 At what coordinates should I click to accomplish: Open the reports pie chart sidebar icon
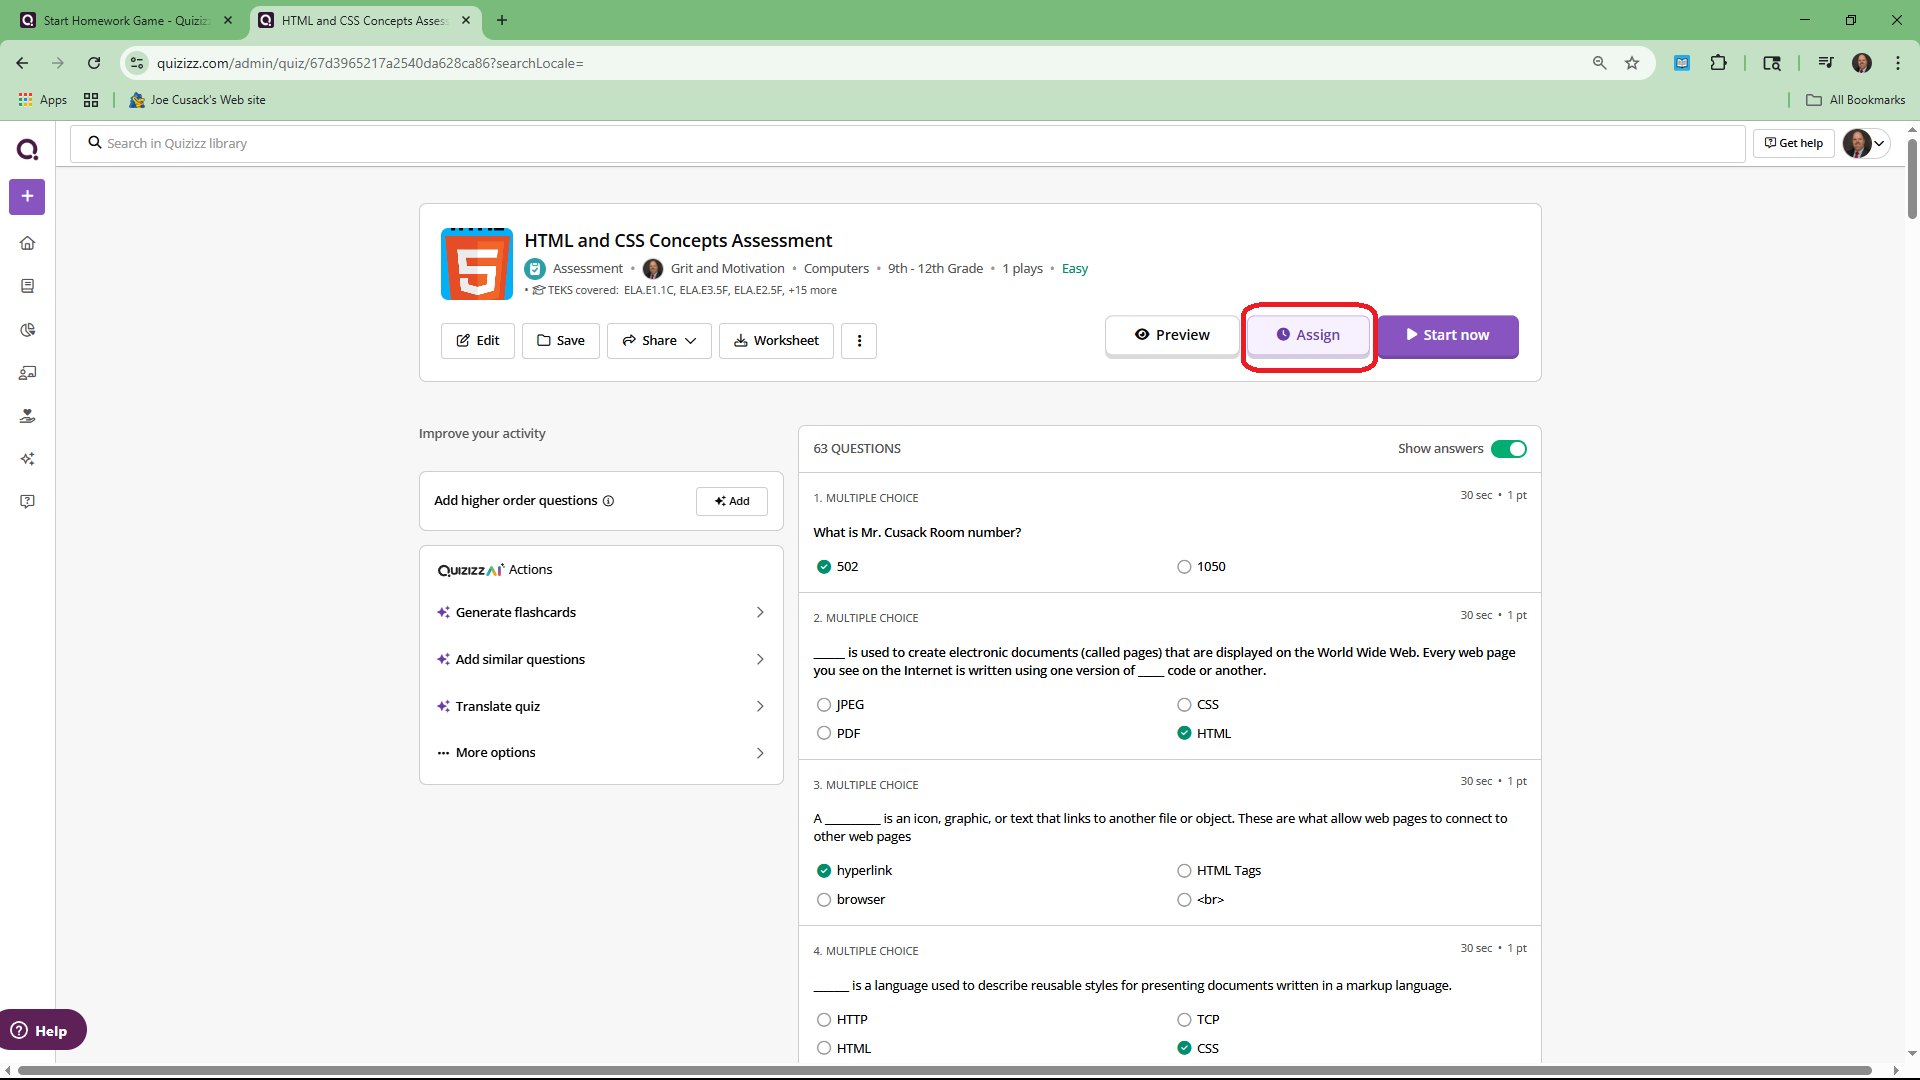pyautogui.click(x=27, y=330)
